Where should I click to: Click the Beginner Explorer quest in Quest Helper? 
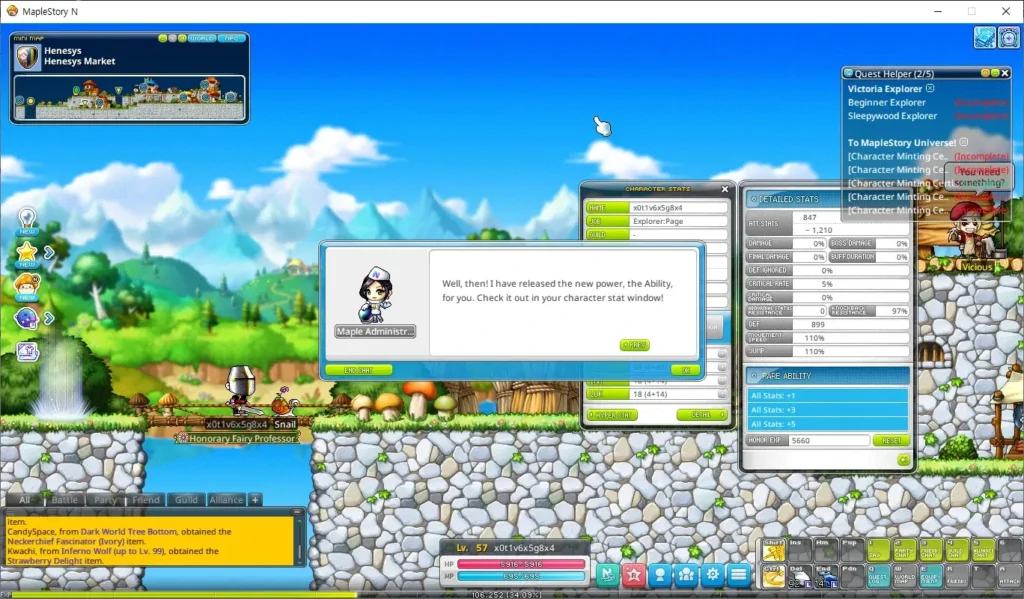tap(886, 103)
